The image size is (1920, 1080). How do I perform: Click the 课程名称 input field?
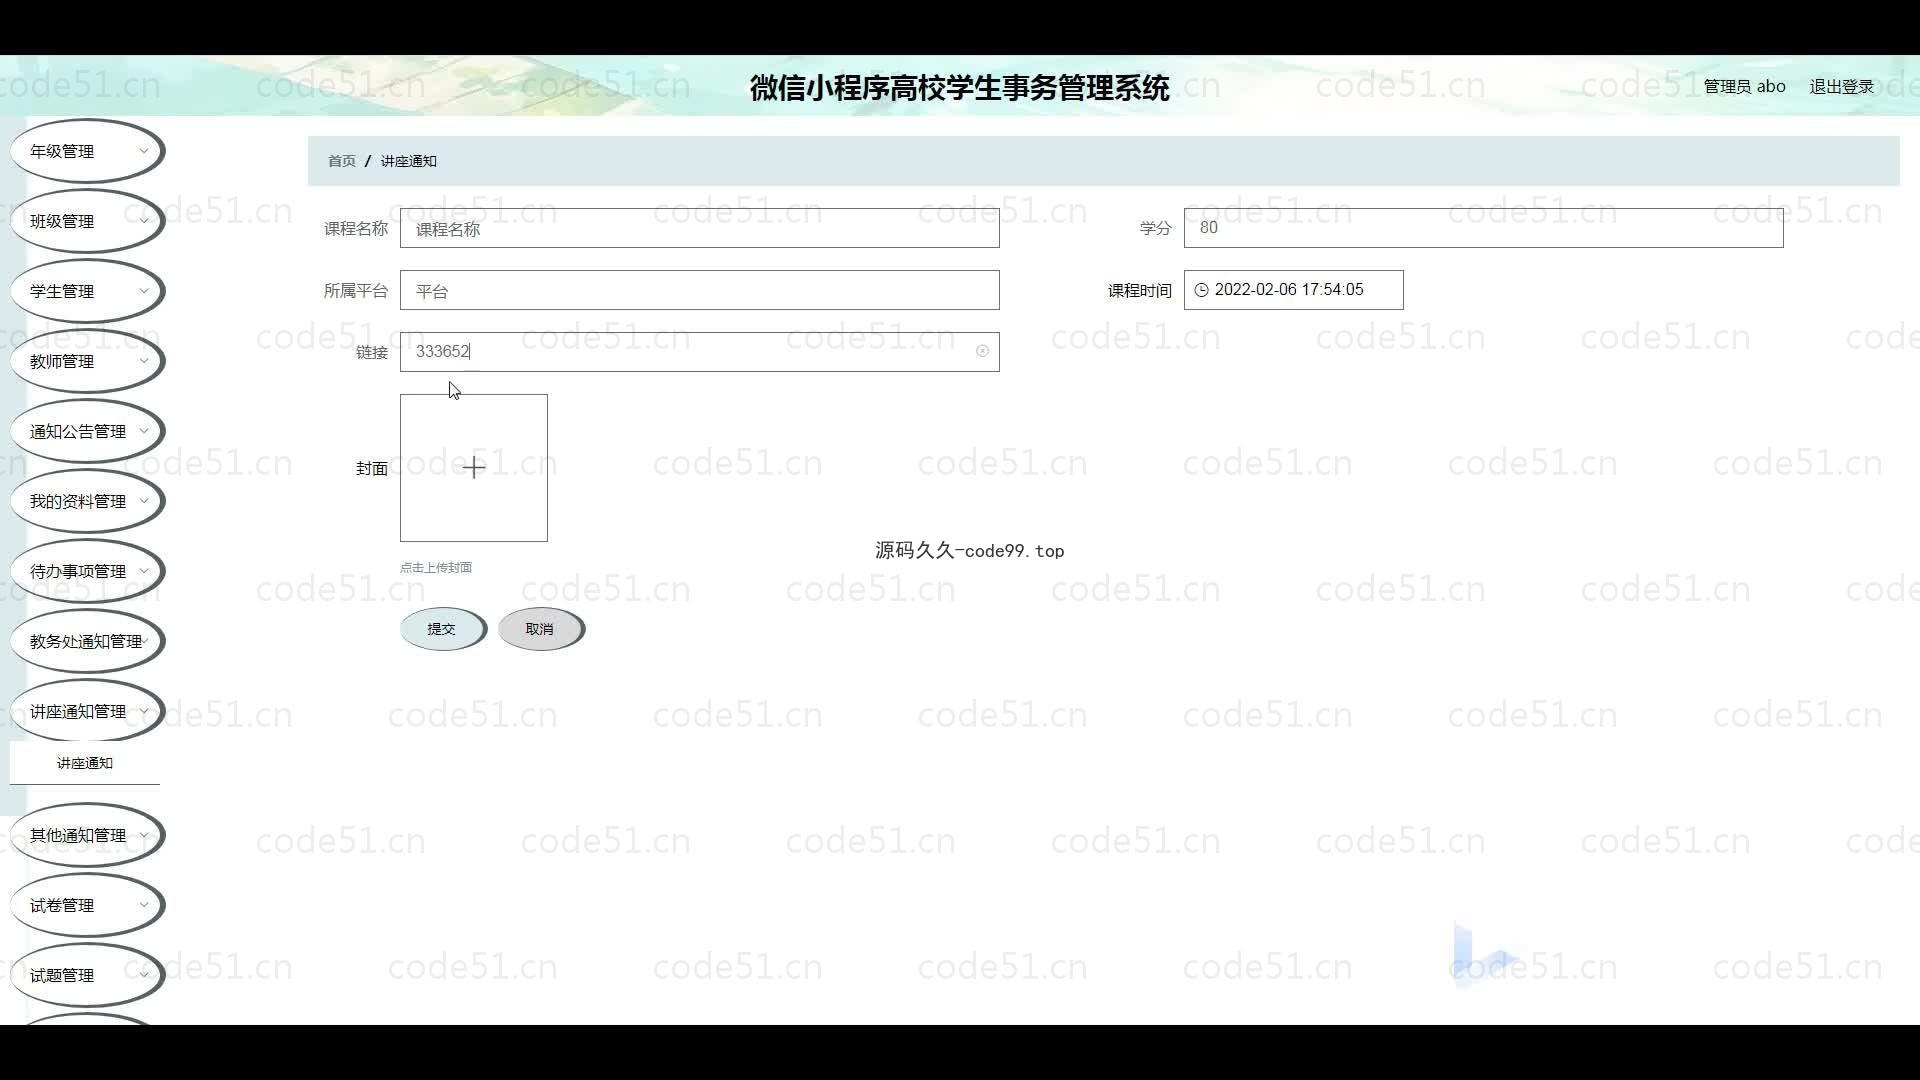[x=700, y=228]
